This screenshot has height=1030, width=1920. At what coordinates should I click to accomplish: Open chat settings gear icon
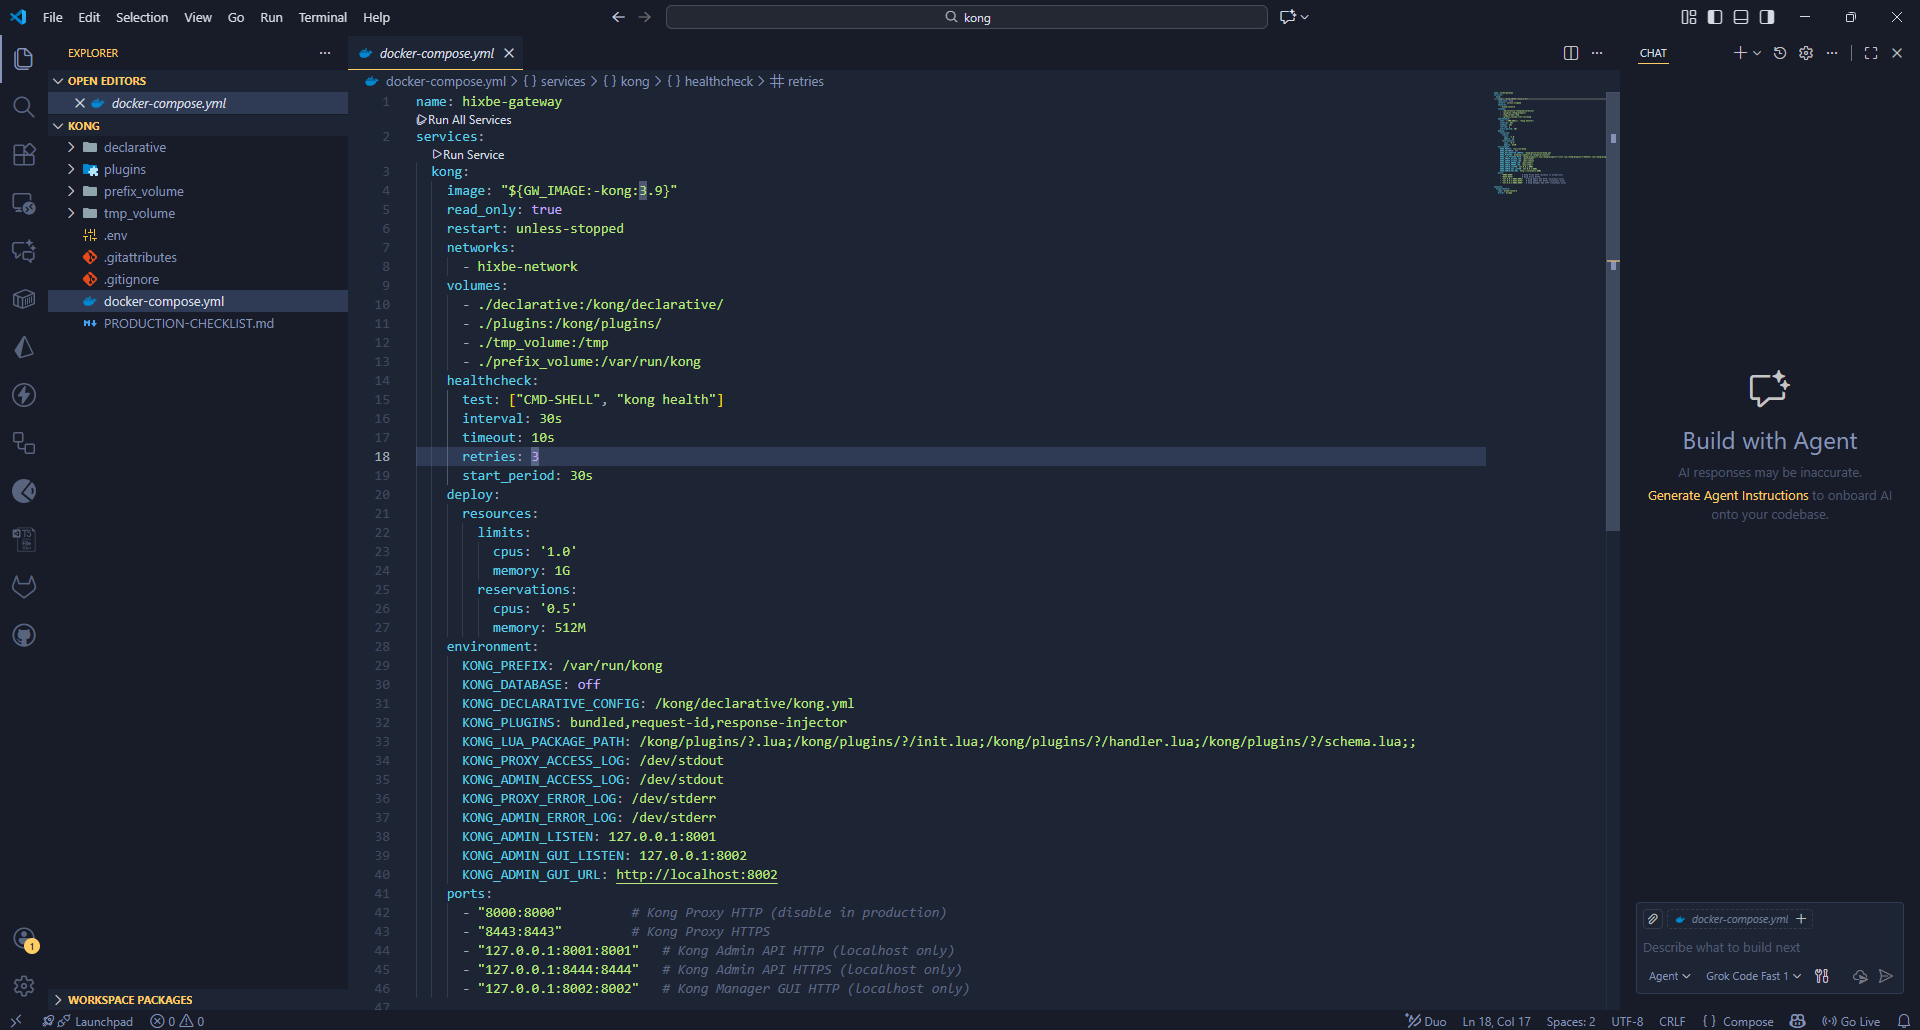[x=1806, y=53]
